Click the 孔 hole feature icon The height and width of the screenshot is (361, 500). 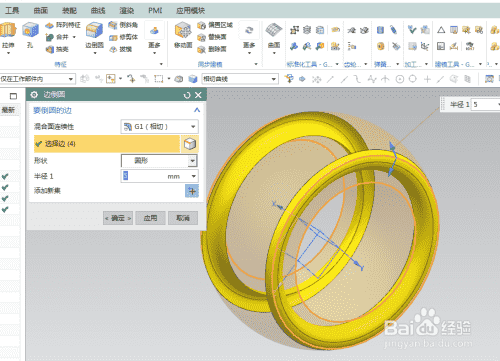point(30,34)
